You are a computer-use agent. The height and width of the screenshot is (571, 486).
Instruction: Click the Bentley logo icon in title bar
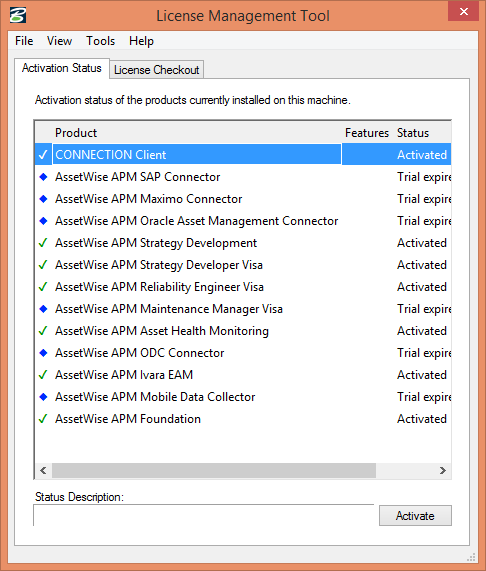[17, 15]
